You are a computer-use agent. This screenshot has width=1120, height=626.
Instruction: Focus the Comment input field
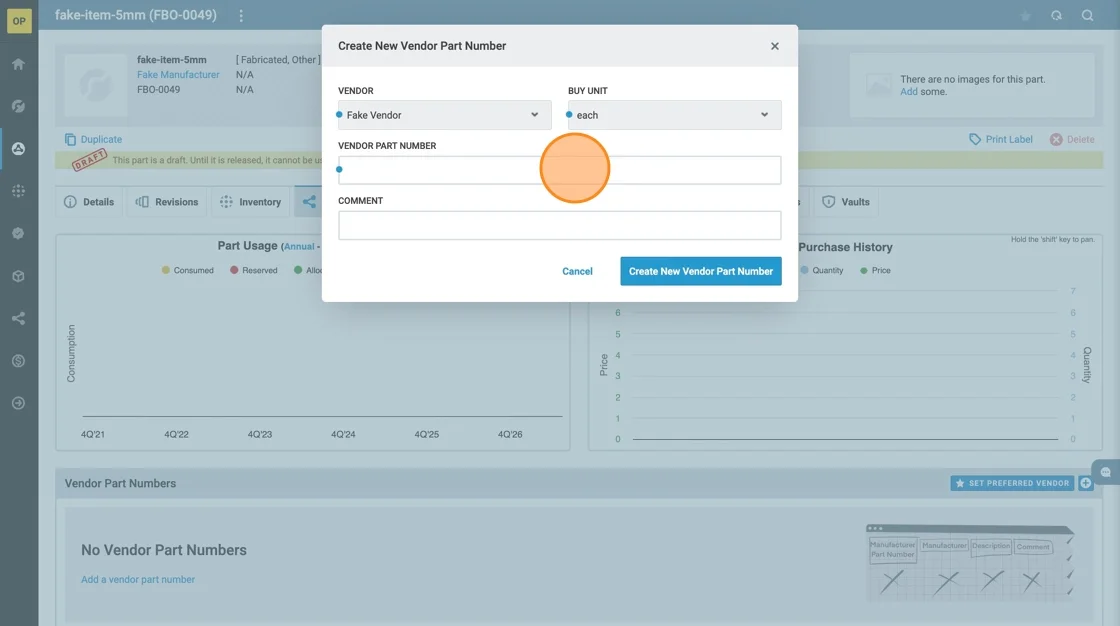[559, 225]
